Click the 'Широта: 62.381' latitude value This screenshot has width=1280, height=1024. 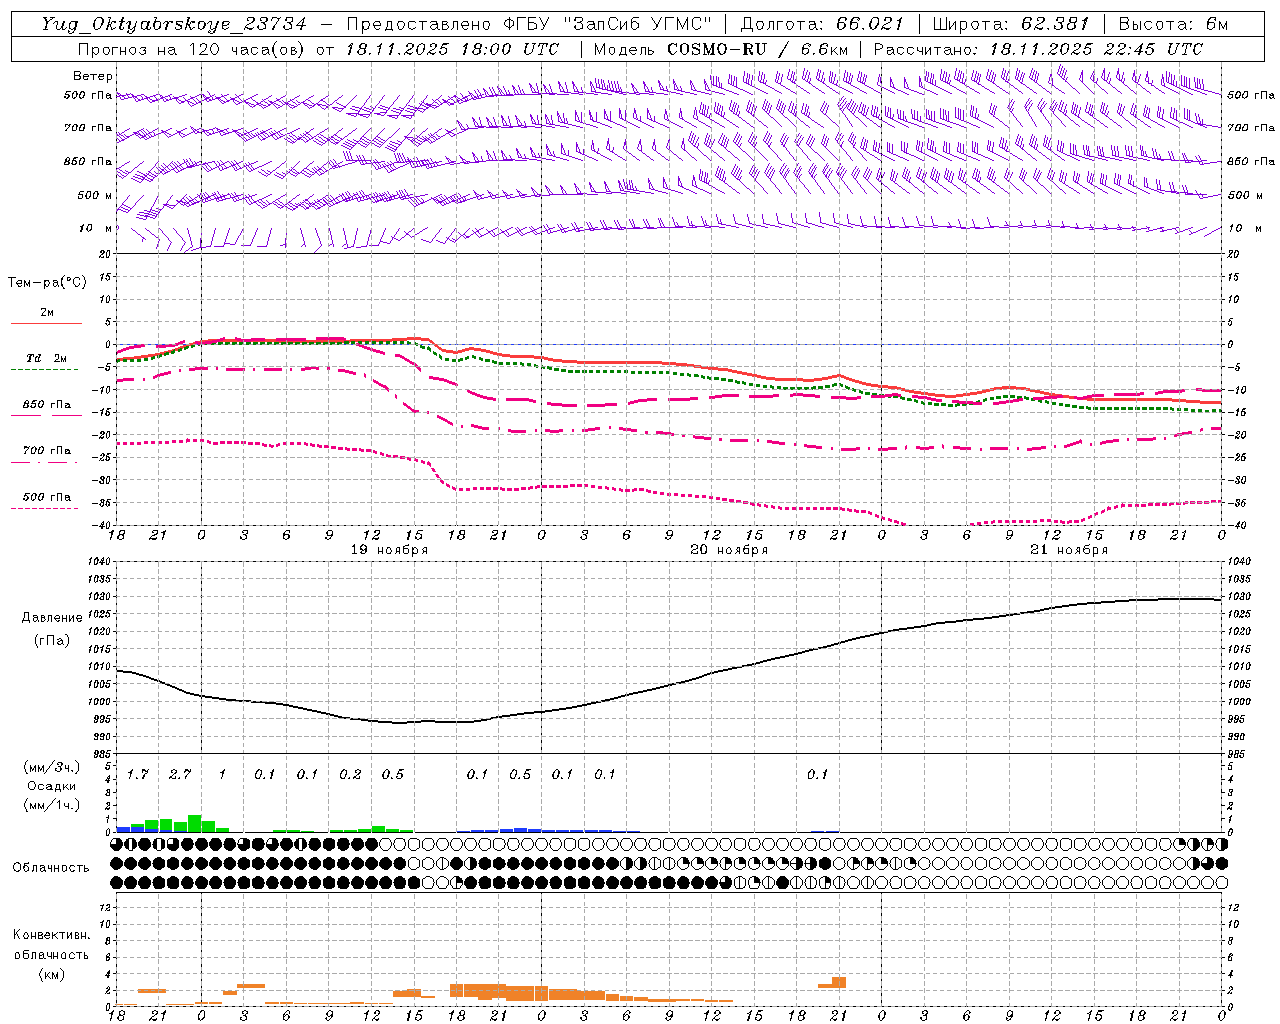(1011, 24)
